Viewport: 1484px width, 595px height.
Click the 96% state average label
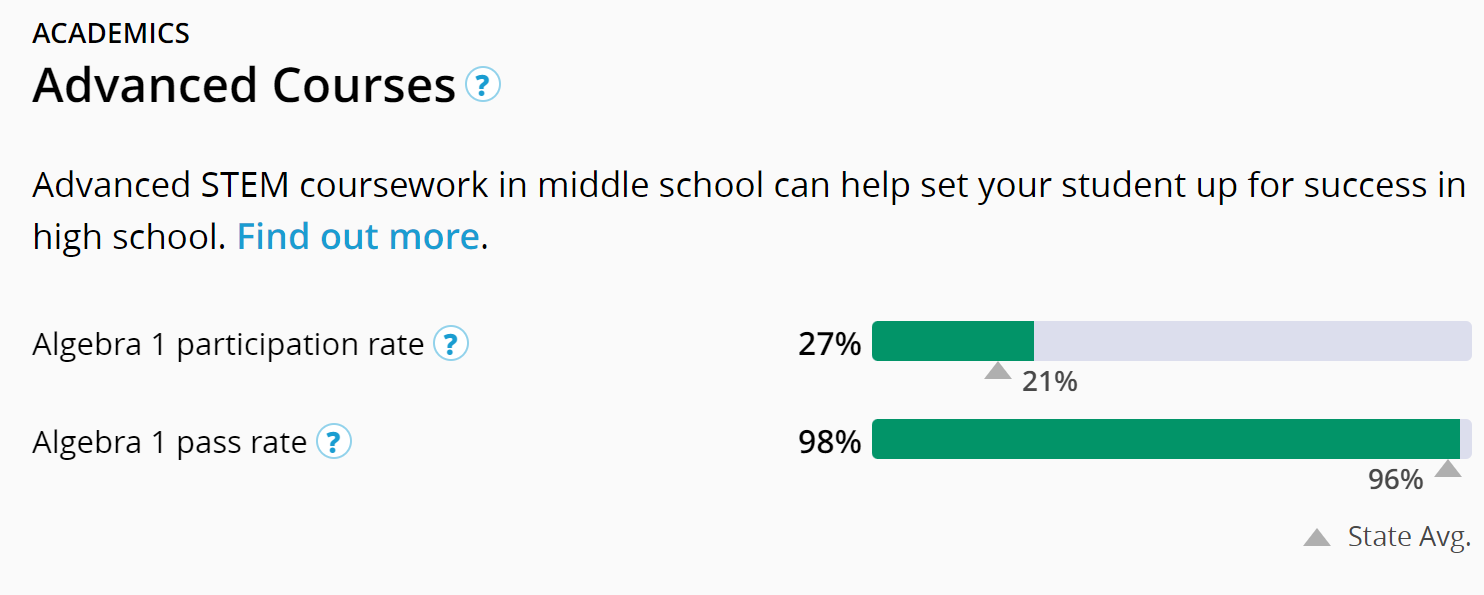[x=1395, y=480]
